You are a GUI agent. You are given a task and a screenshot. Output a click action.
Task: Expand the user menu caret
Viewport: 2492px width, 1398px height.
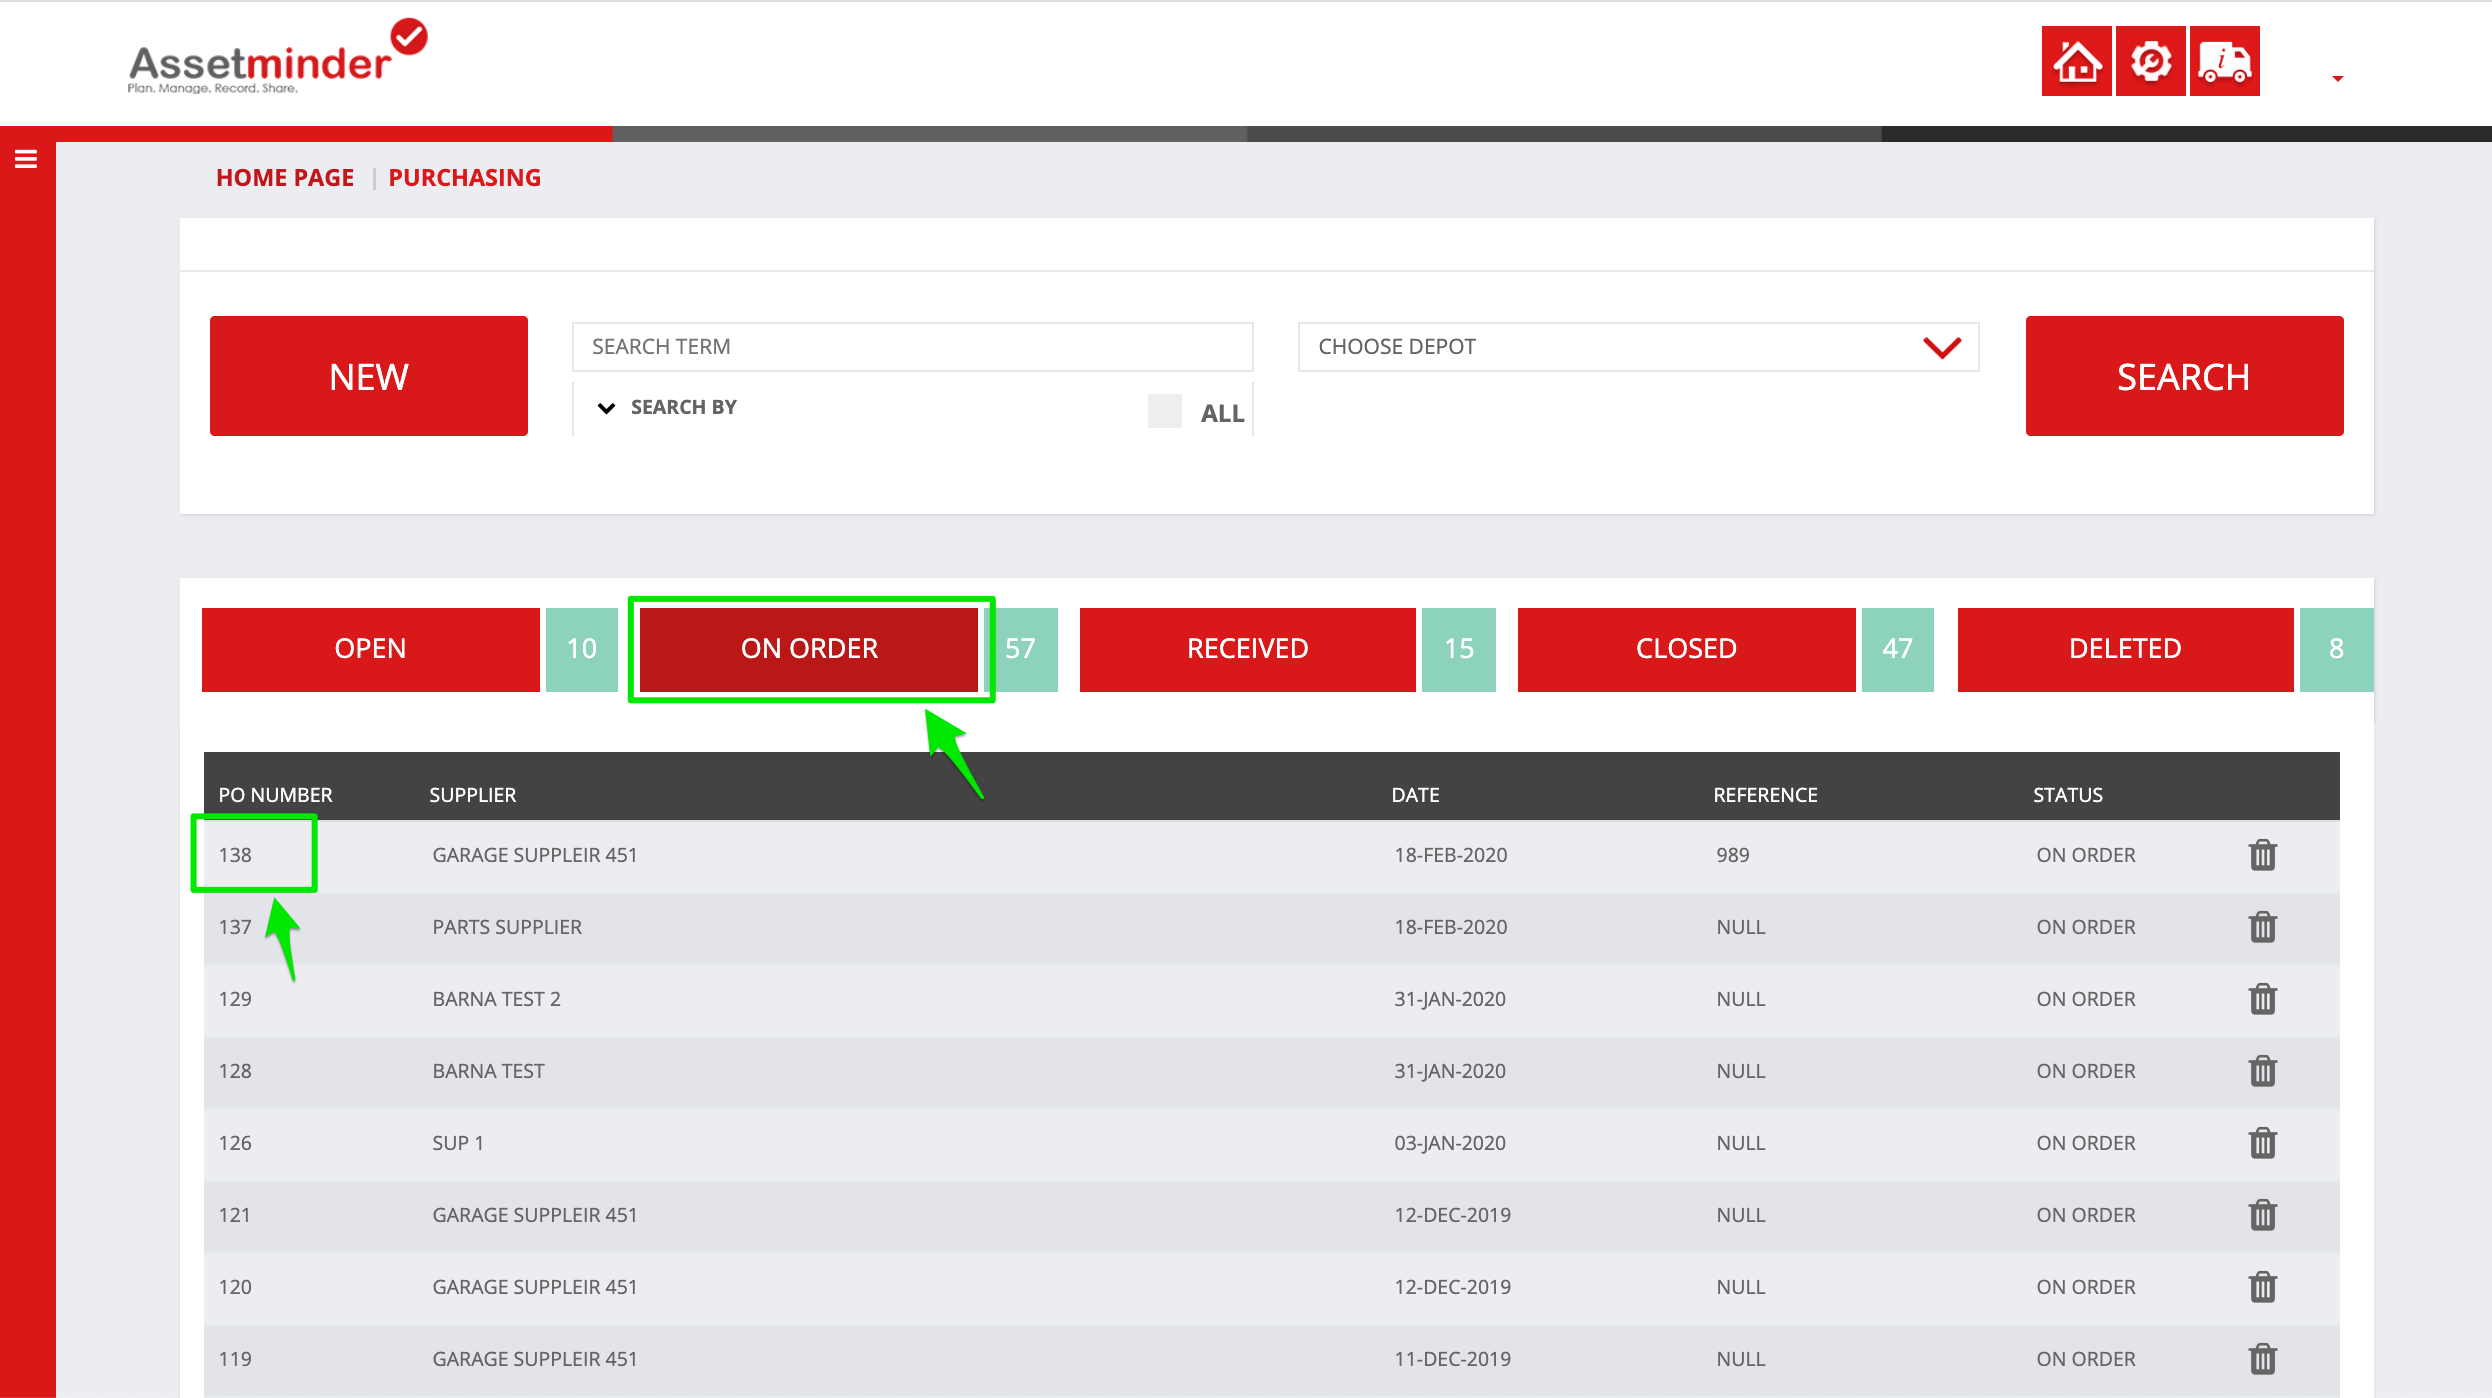[2337, 78]
